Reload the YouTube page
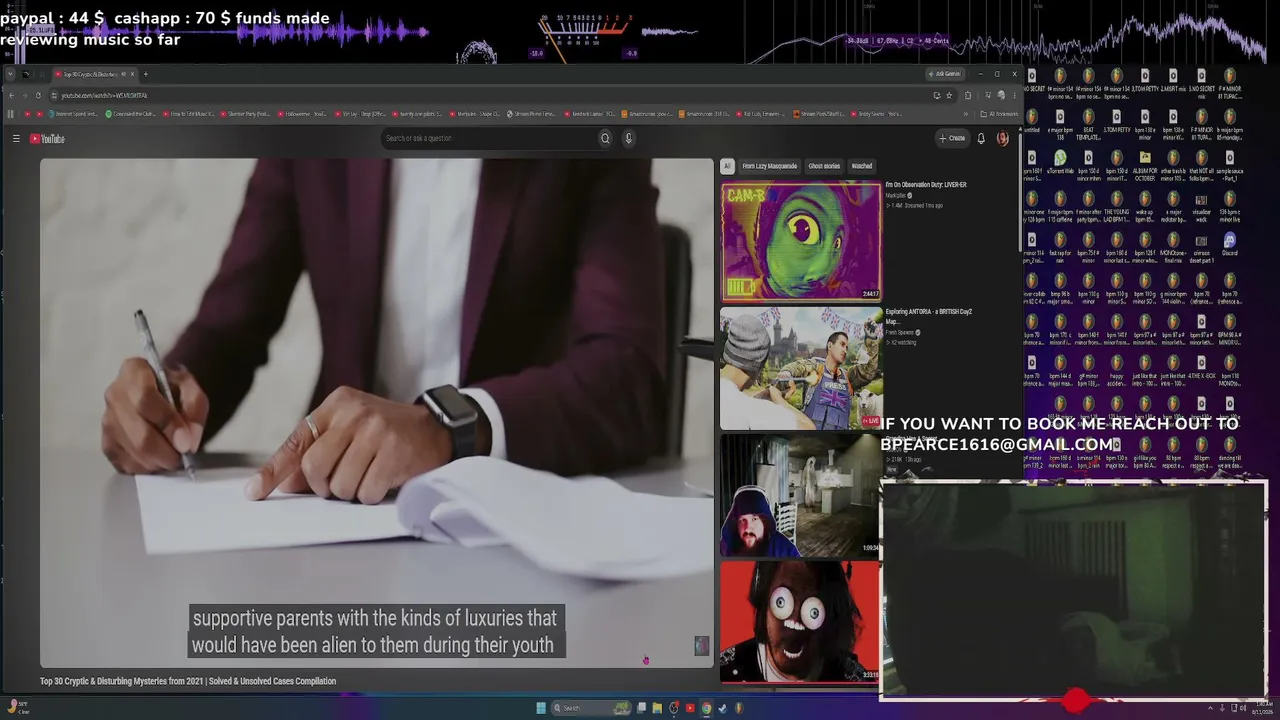1280x720 pixels. coord(38,95)
